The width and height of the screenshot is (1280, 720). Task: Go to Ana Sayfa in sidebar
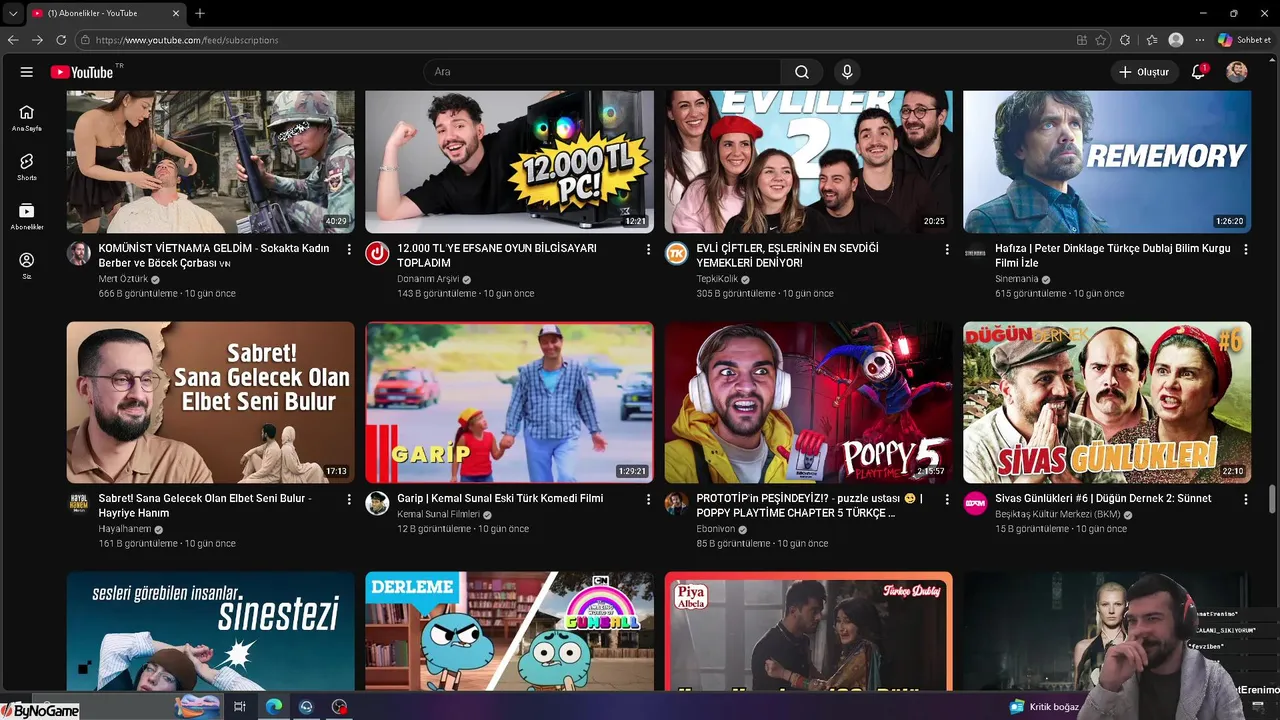tap(27, 118)
